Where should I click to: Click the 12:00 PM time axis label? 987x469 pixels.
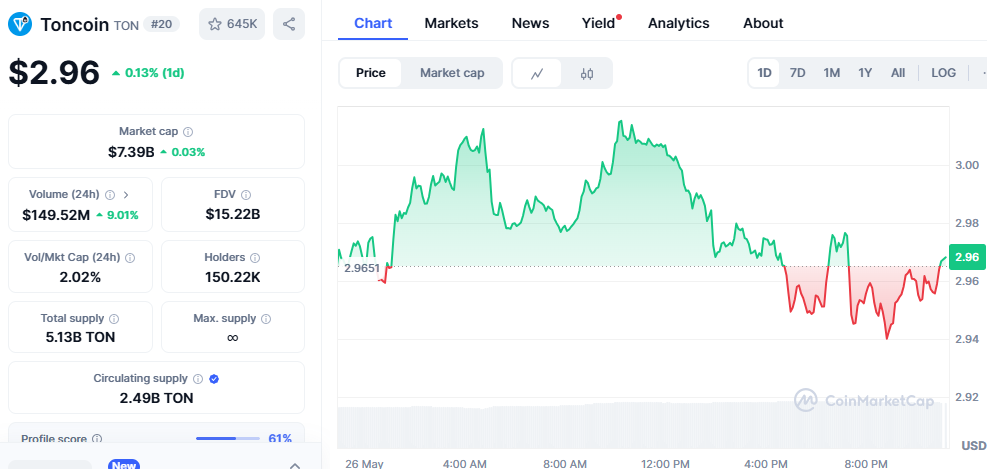click(667, 464)
